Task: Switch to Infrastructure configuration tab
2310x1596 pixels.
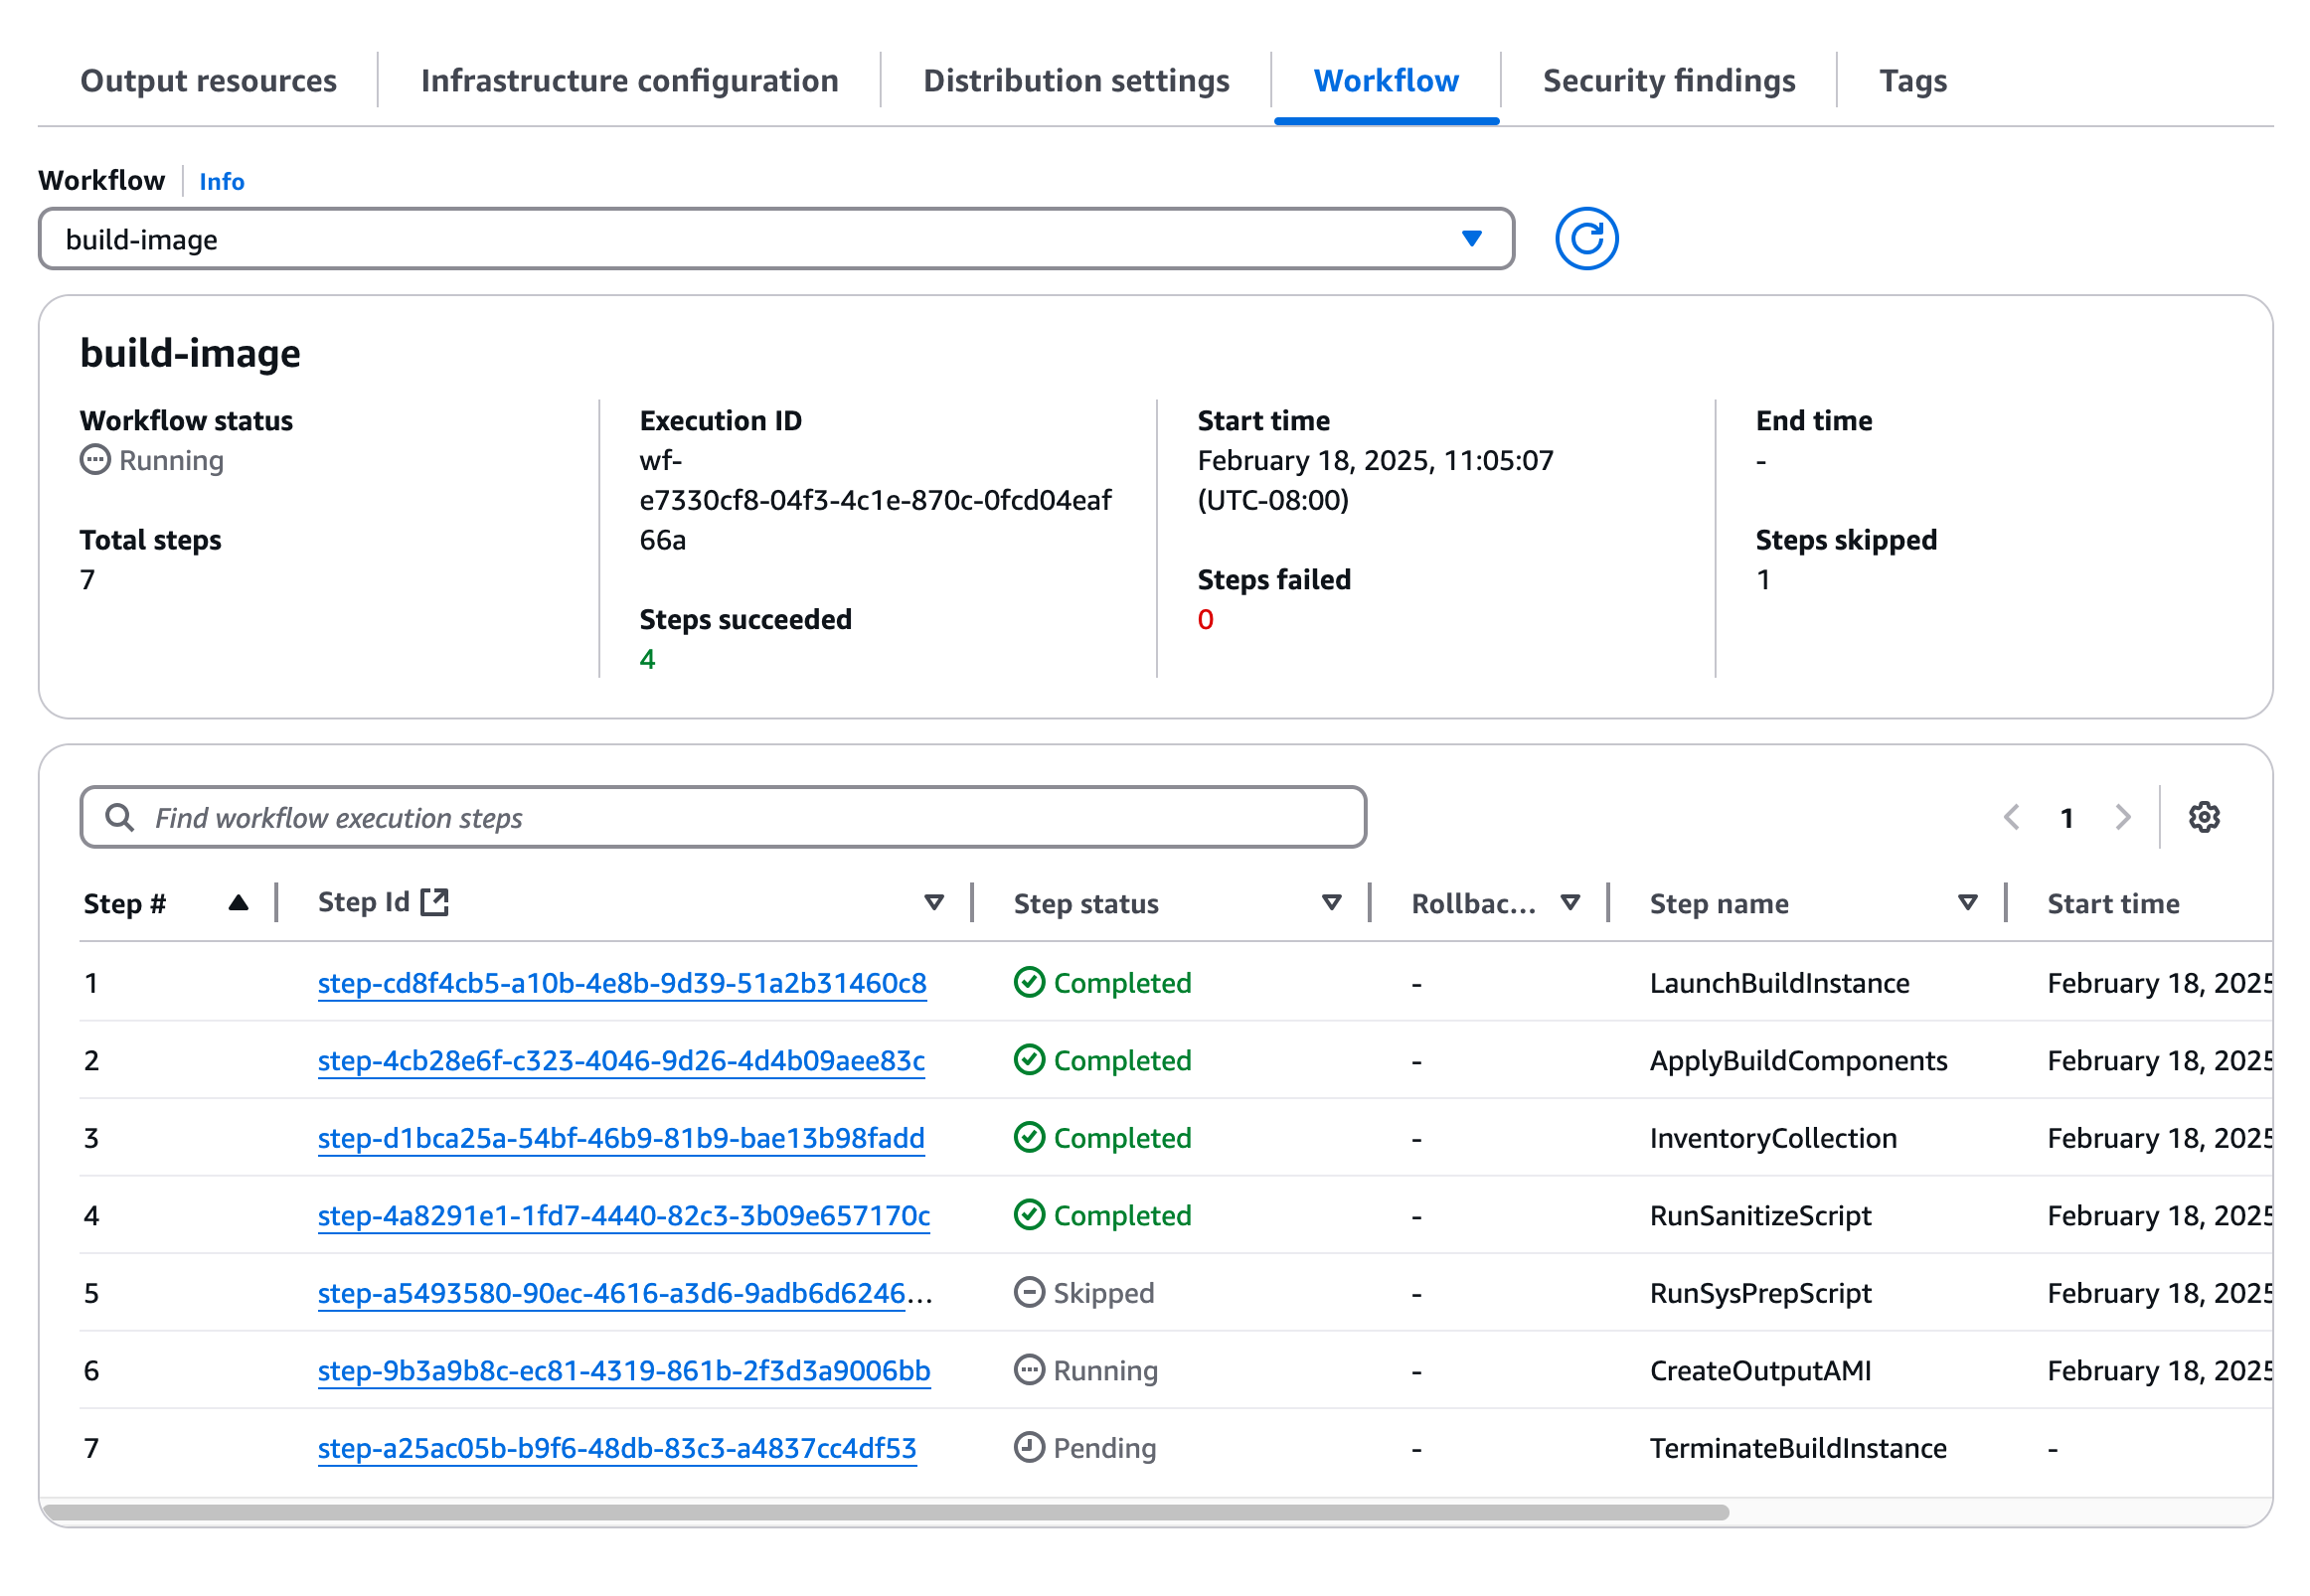Action: tap(629, 80)
